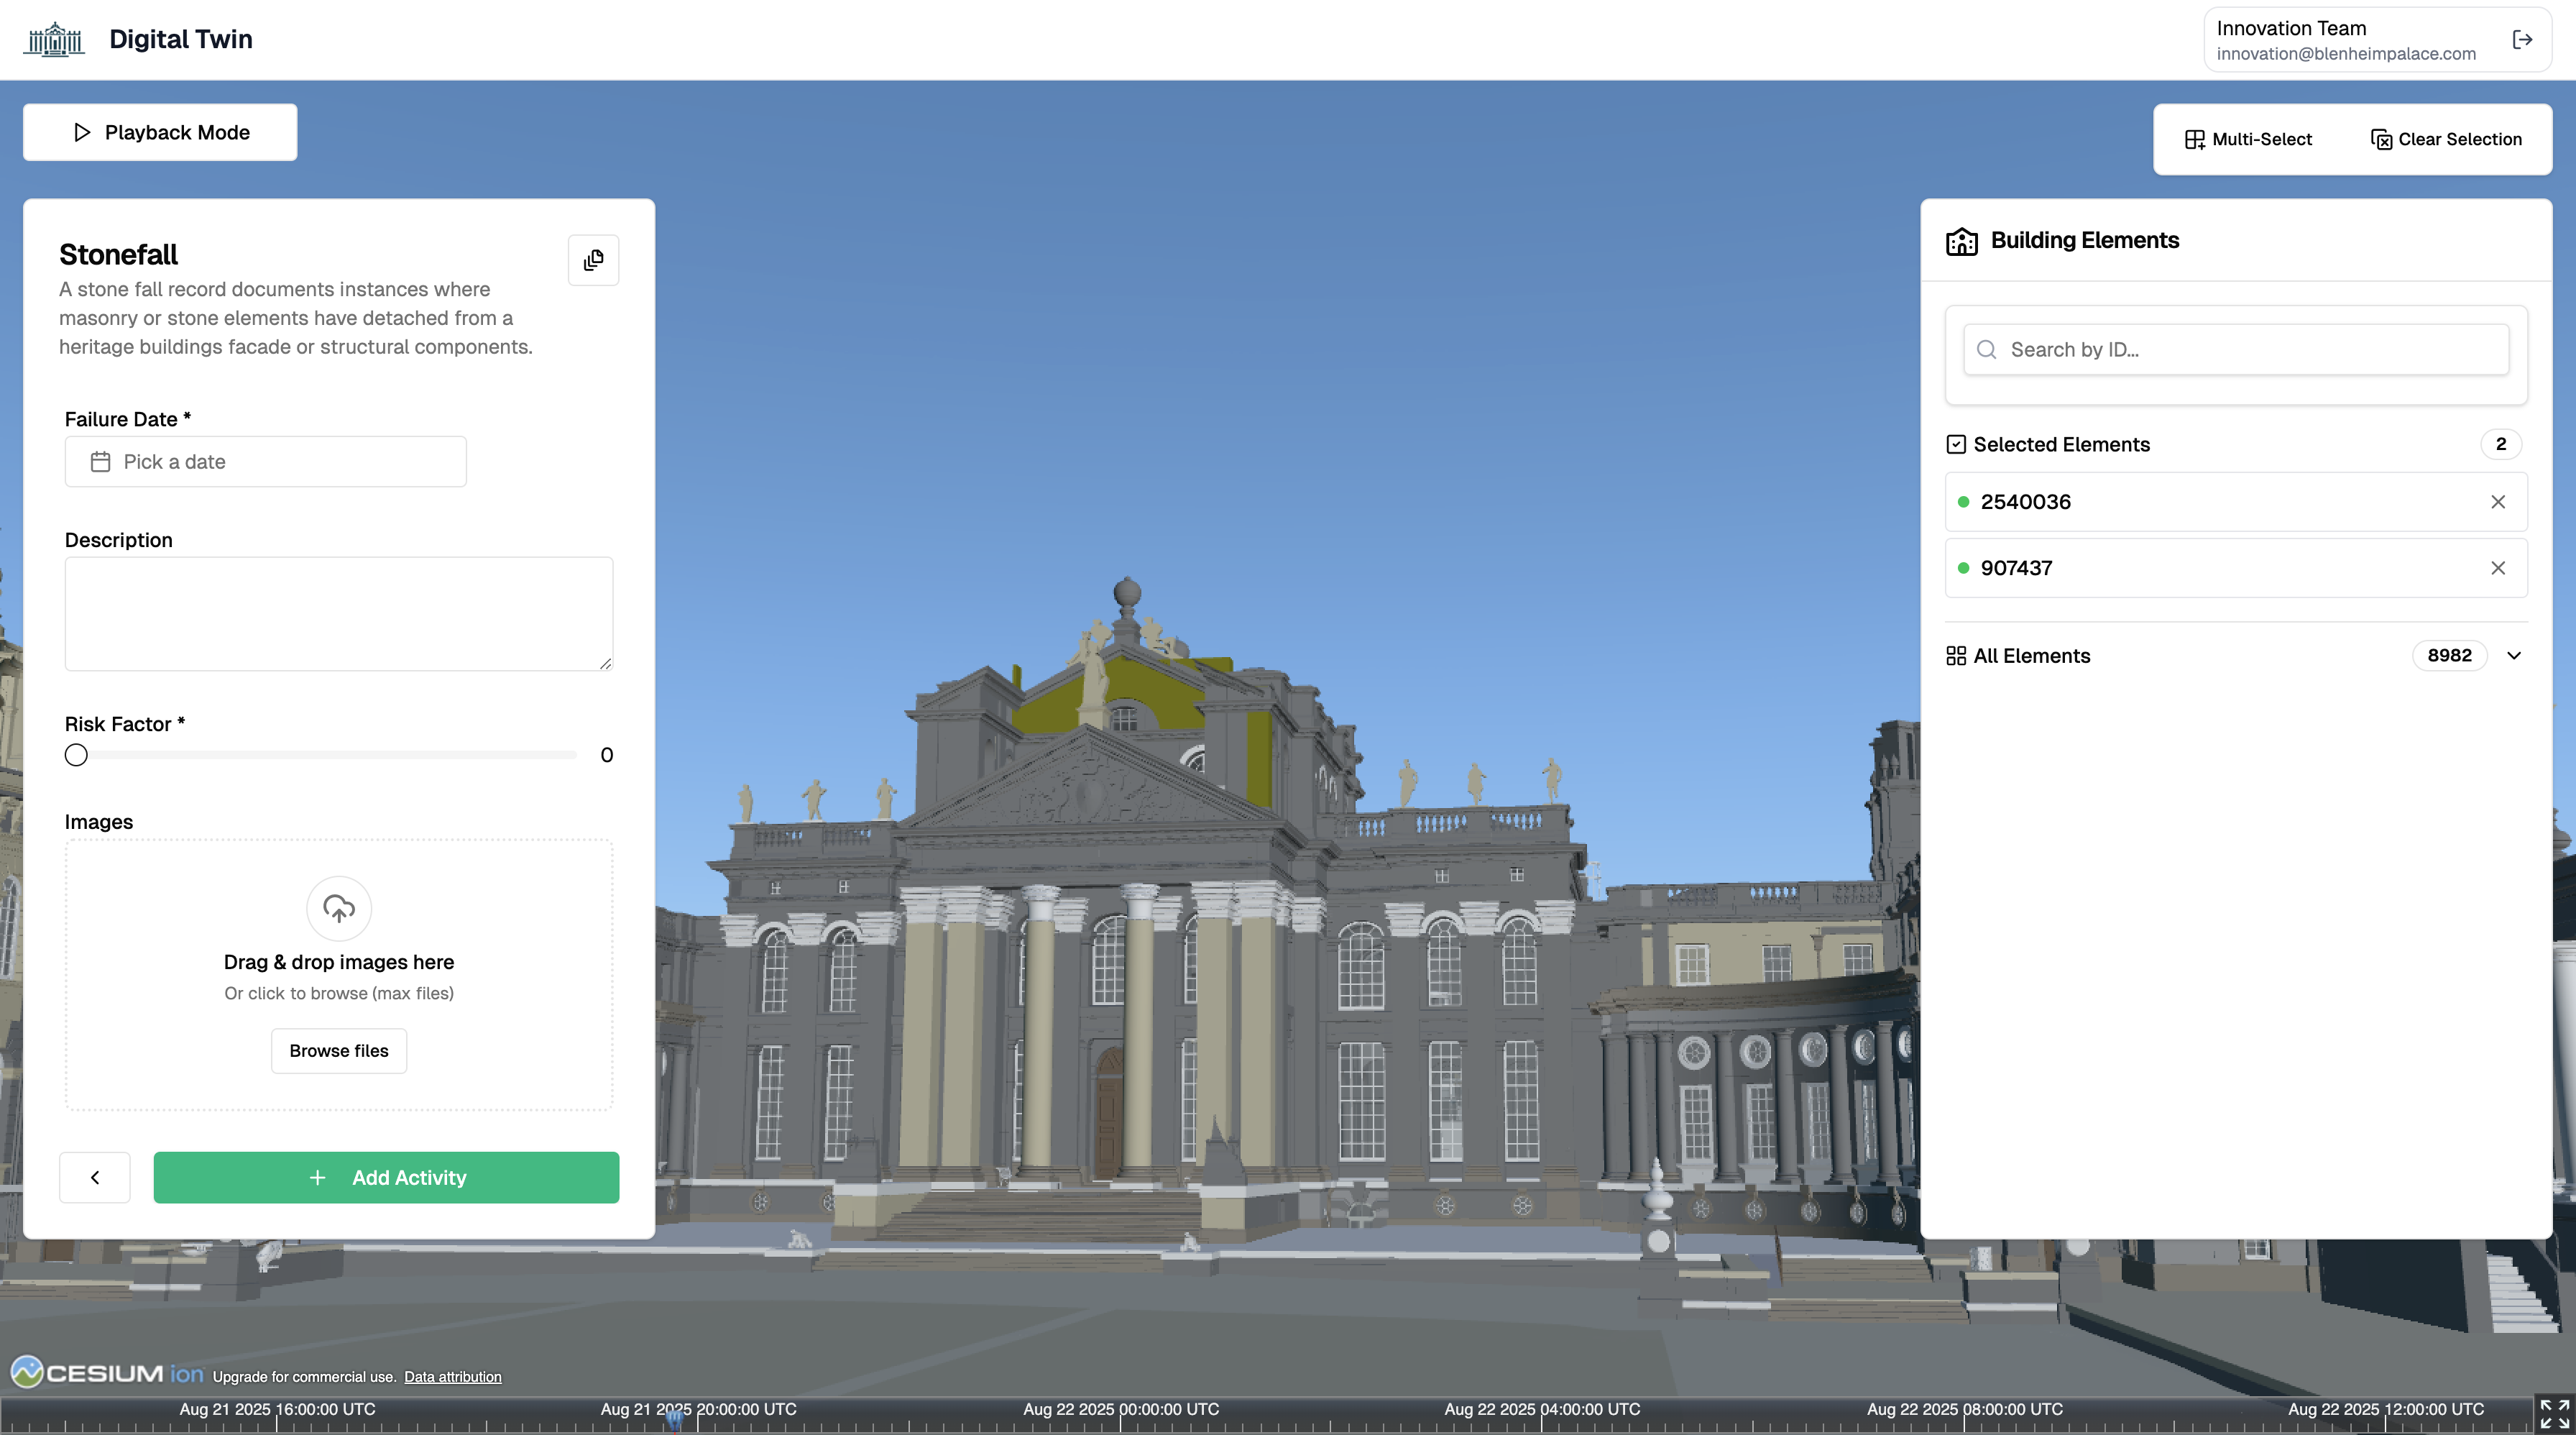The image size is (2576, 1435).
Task: Click the cloud upload icon in Images
Action: [338, 908]
